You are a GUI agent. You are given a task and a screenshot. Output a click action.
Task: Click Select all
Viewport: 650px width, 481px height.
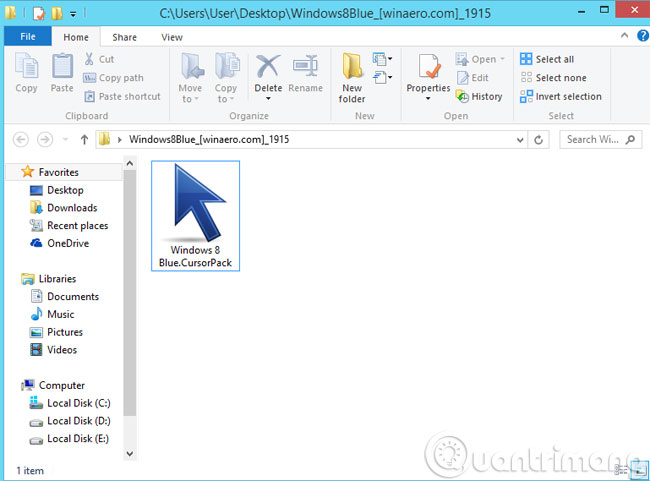point(547,59)
